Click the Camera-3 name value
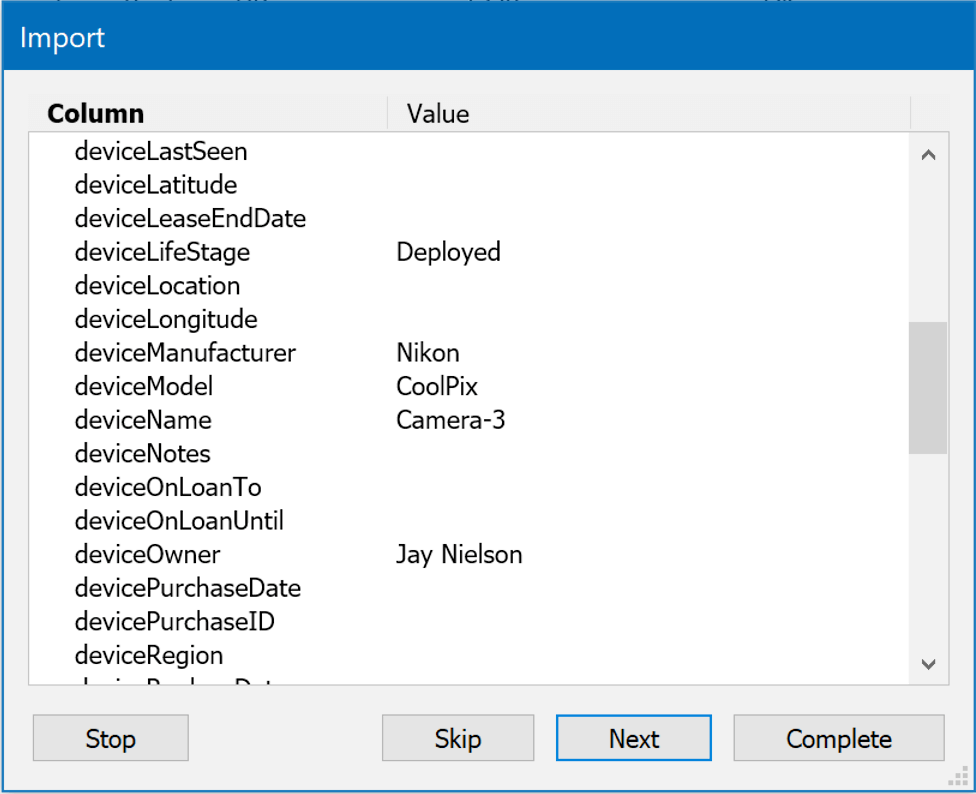 pyautogui.click(x=450, y=420)
